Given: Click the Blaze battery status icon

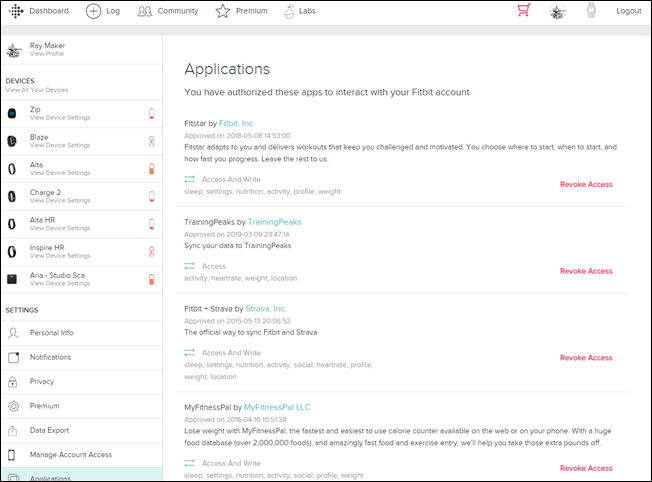Looking at the screenshot, I should 152,141.
